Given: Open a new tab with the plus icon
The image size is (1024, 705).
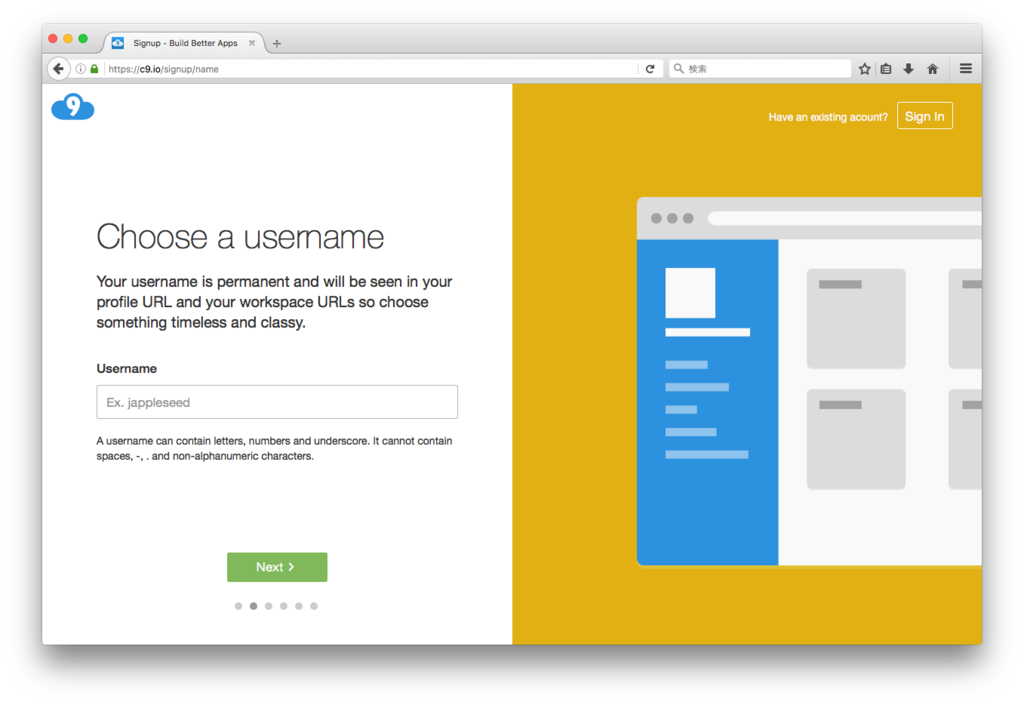Looking at the screenshot, I should click(277, 43).
